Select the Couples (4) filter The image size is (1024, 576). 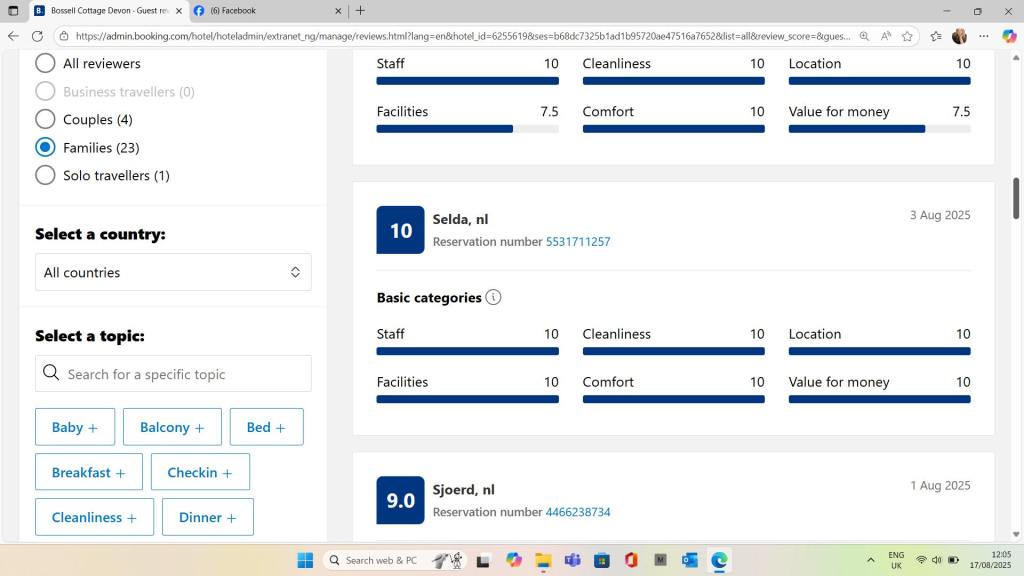pos(45,119)
